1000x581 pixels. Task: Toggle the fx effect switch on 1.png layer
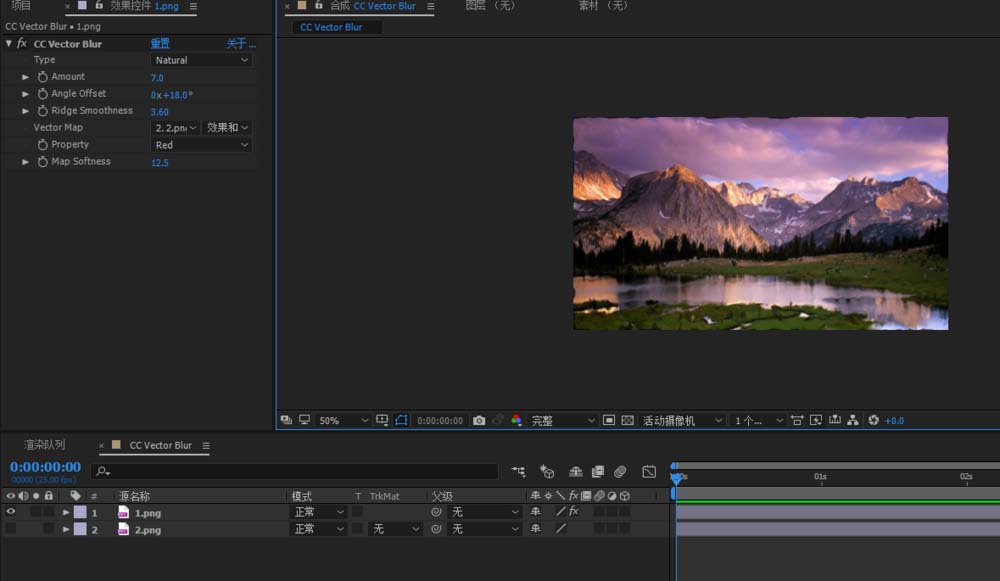(x=574, y=512)
